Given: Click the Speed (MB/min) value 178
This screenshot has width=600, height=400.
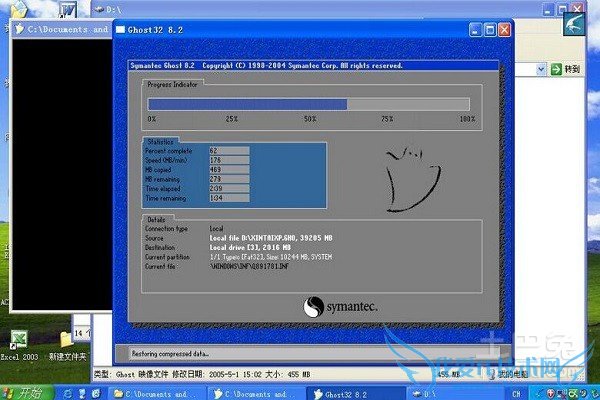Looking at the screenshot, I should (x=229, y=160).
